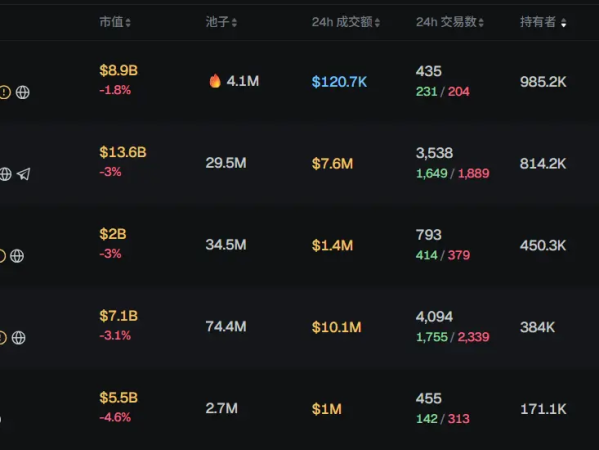The image size is (599, 450).
Task: Click holders value 985.2K
Action: tap(543, 81)
